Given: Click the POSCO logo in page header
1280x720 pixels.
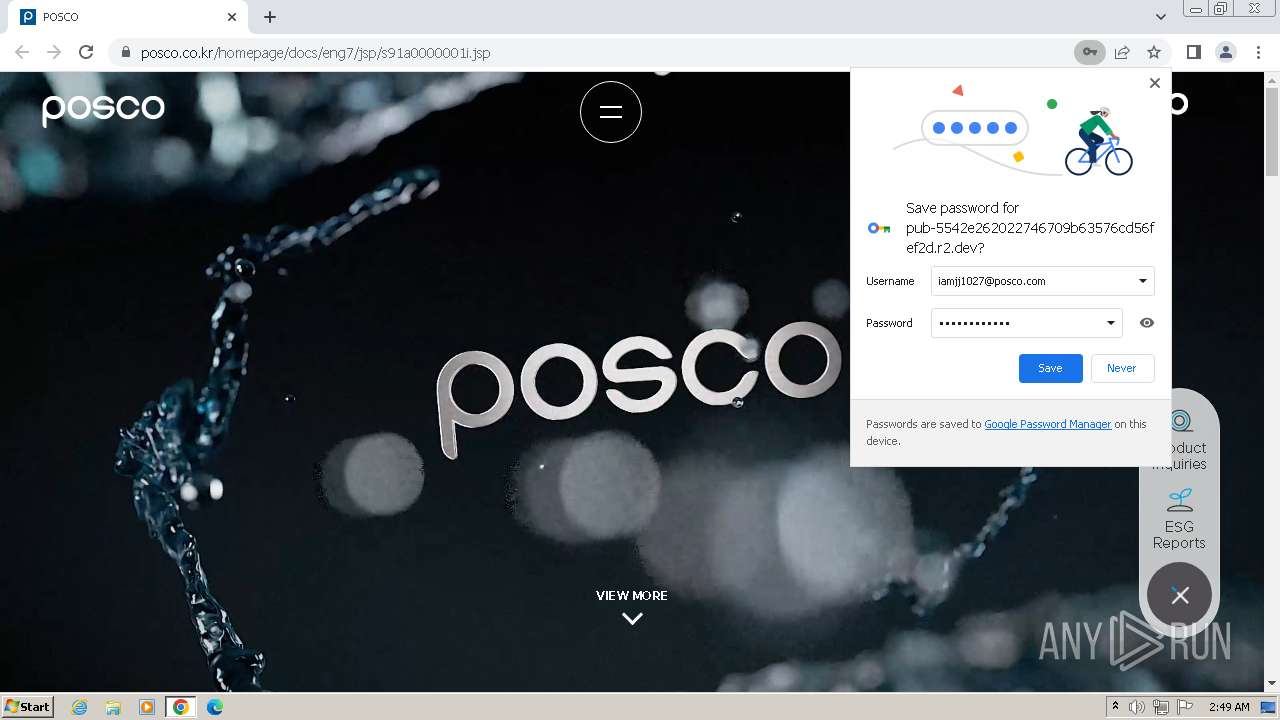Looking at the screenshot, I should [103, 108].
